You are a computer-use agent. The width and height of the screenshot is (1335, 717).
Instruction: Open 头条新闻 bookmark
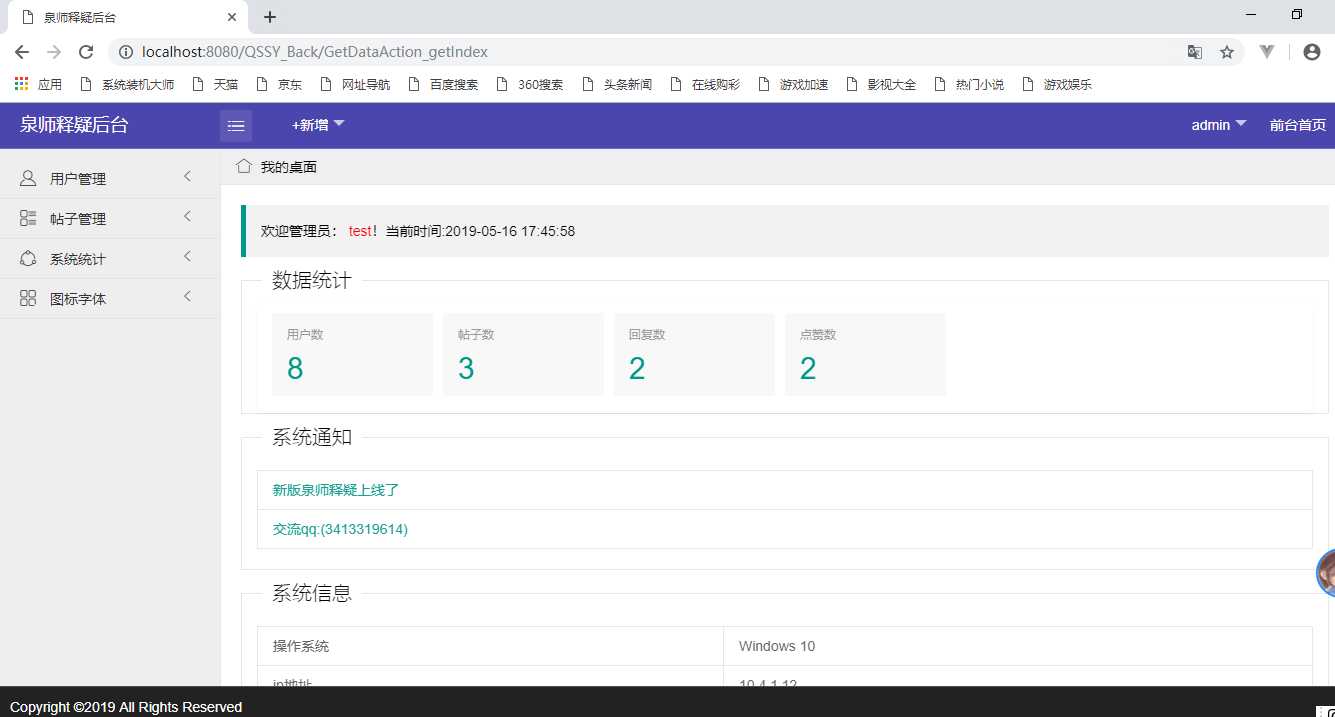617,84
